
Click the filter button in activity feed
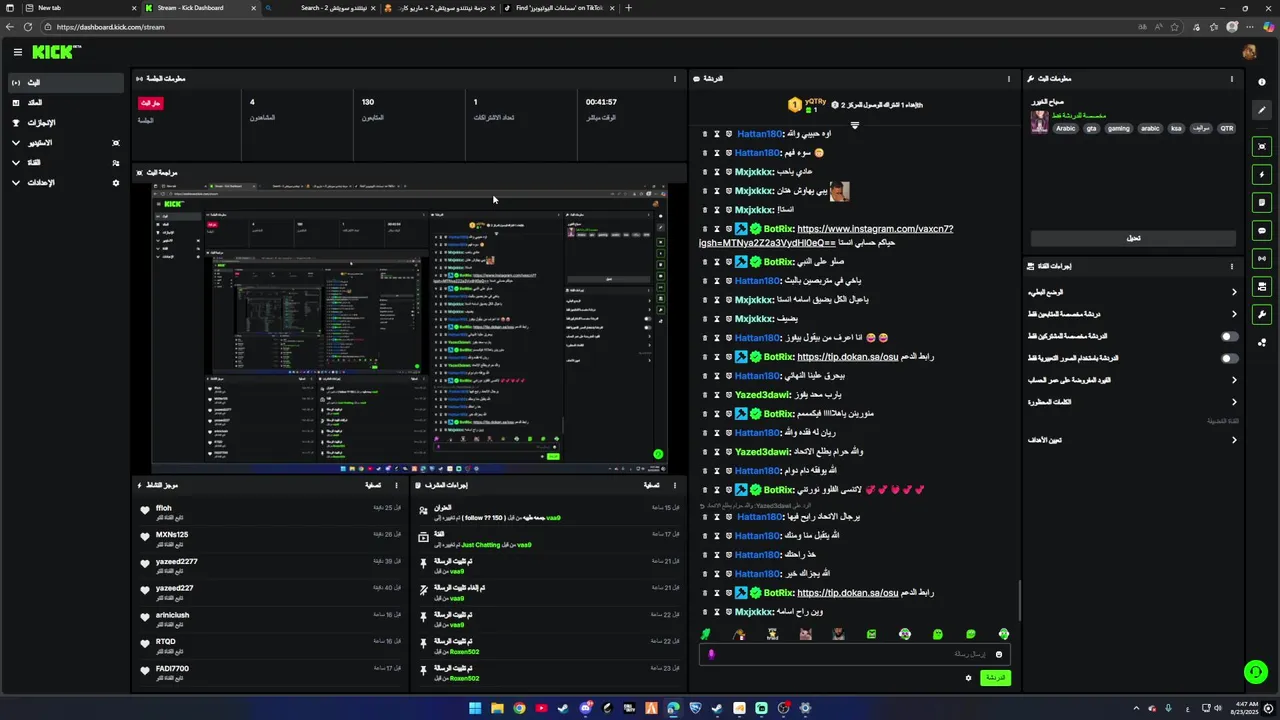[373, 485]
